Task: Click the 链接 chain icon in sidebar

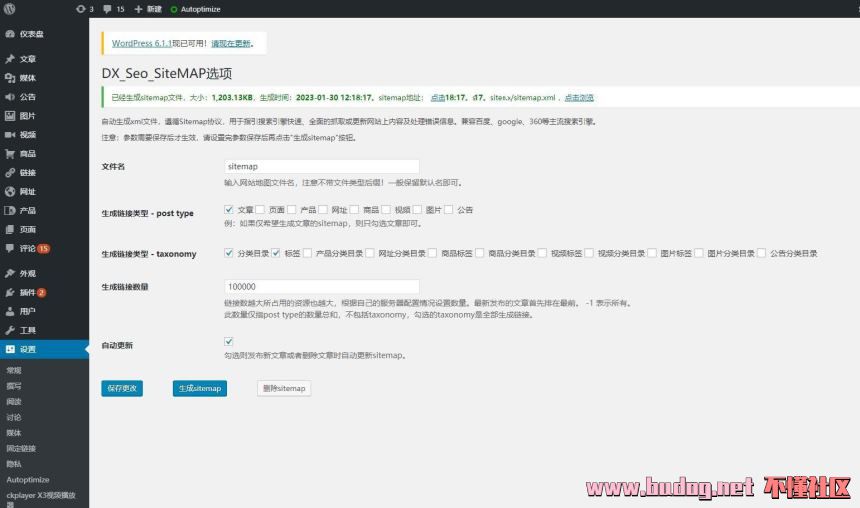Action: 10,172
